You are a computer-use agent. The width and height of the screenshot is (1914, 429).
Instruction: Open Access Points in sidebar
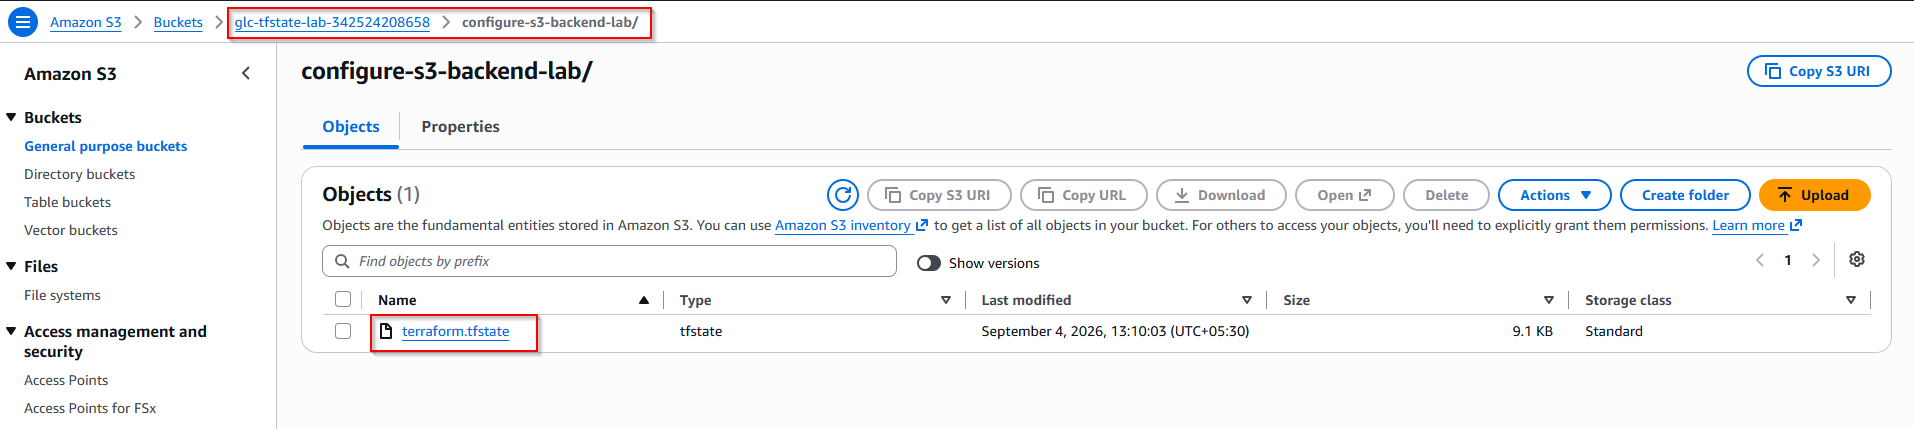pos(66,380)
